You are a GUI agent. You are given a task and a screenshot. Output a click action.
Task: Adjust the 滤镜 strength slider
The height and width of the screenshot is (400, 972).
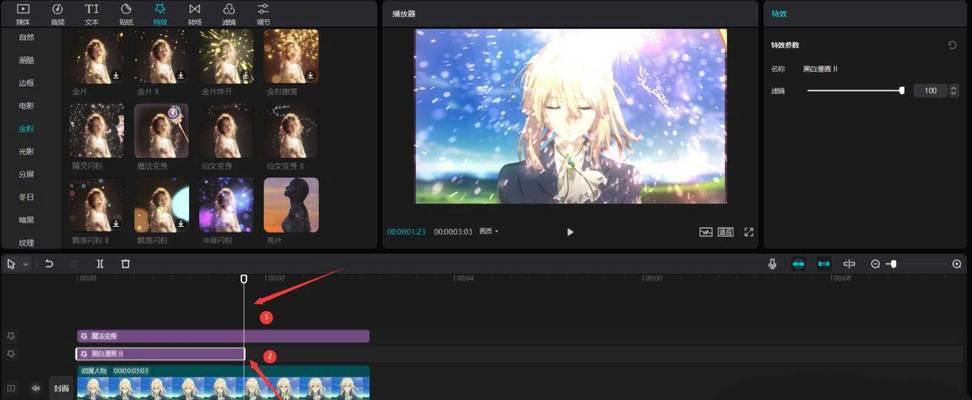click(x=854, y=91)
